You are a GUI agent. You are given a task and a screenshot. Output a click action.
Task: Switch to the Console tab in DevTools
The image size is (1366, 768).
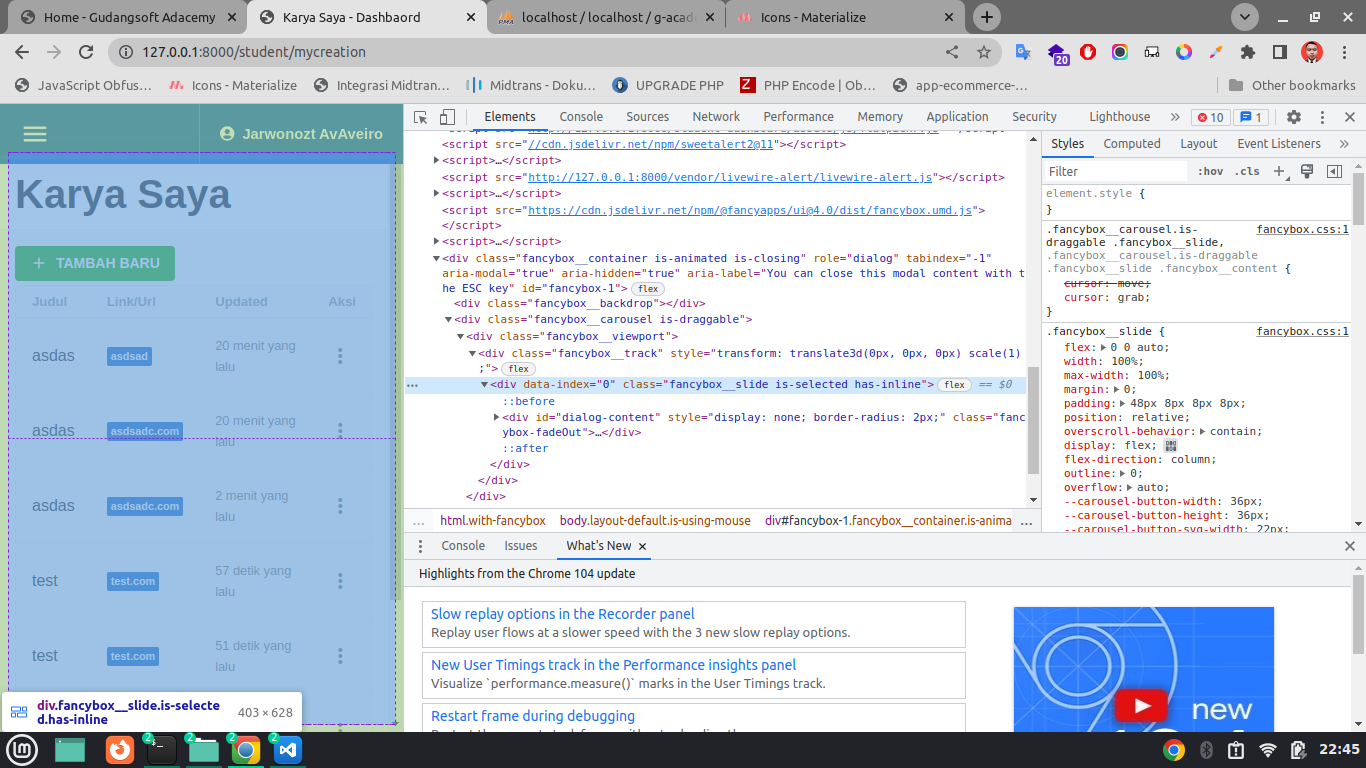click(x=581, y=117)
